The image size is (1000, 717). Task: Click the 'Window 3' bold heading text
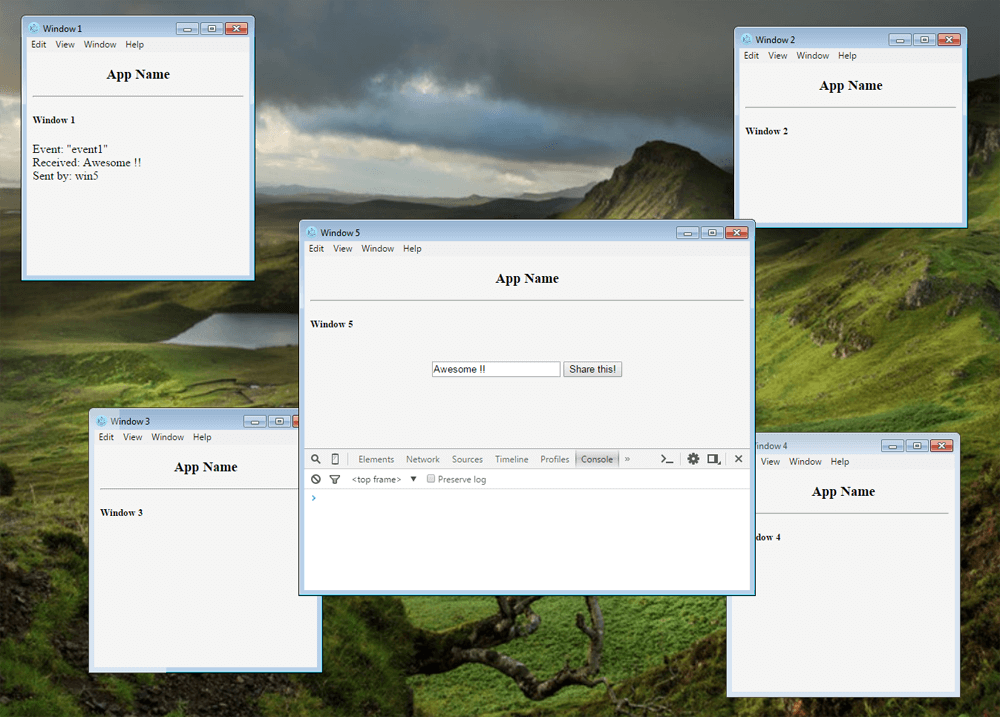pos(121,512)
